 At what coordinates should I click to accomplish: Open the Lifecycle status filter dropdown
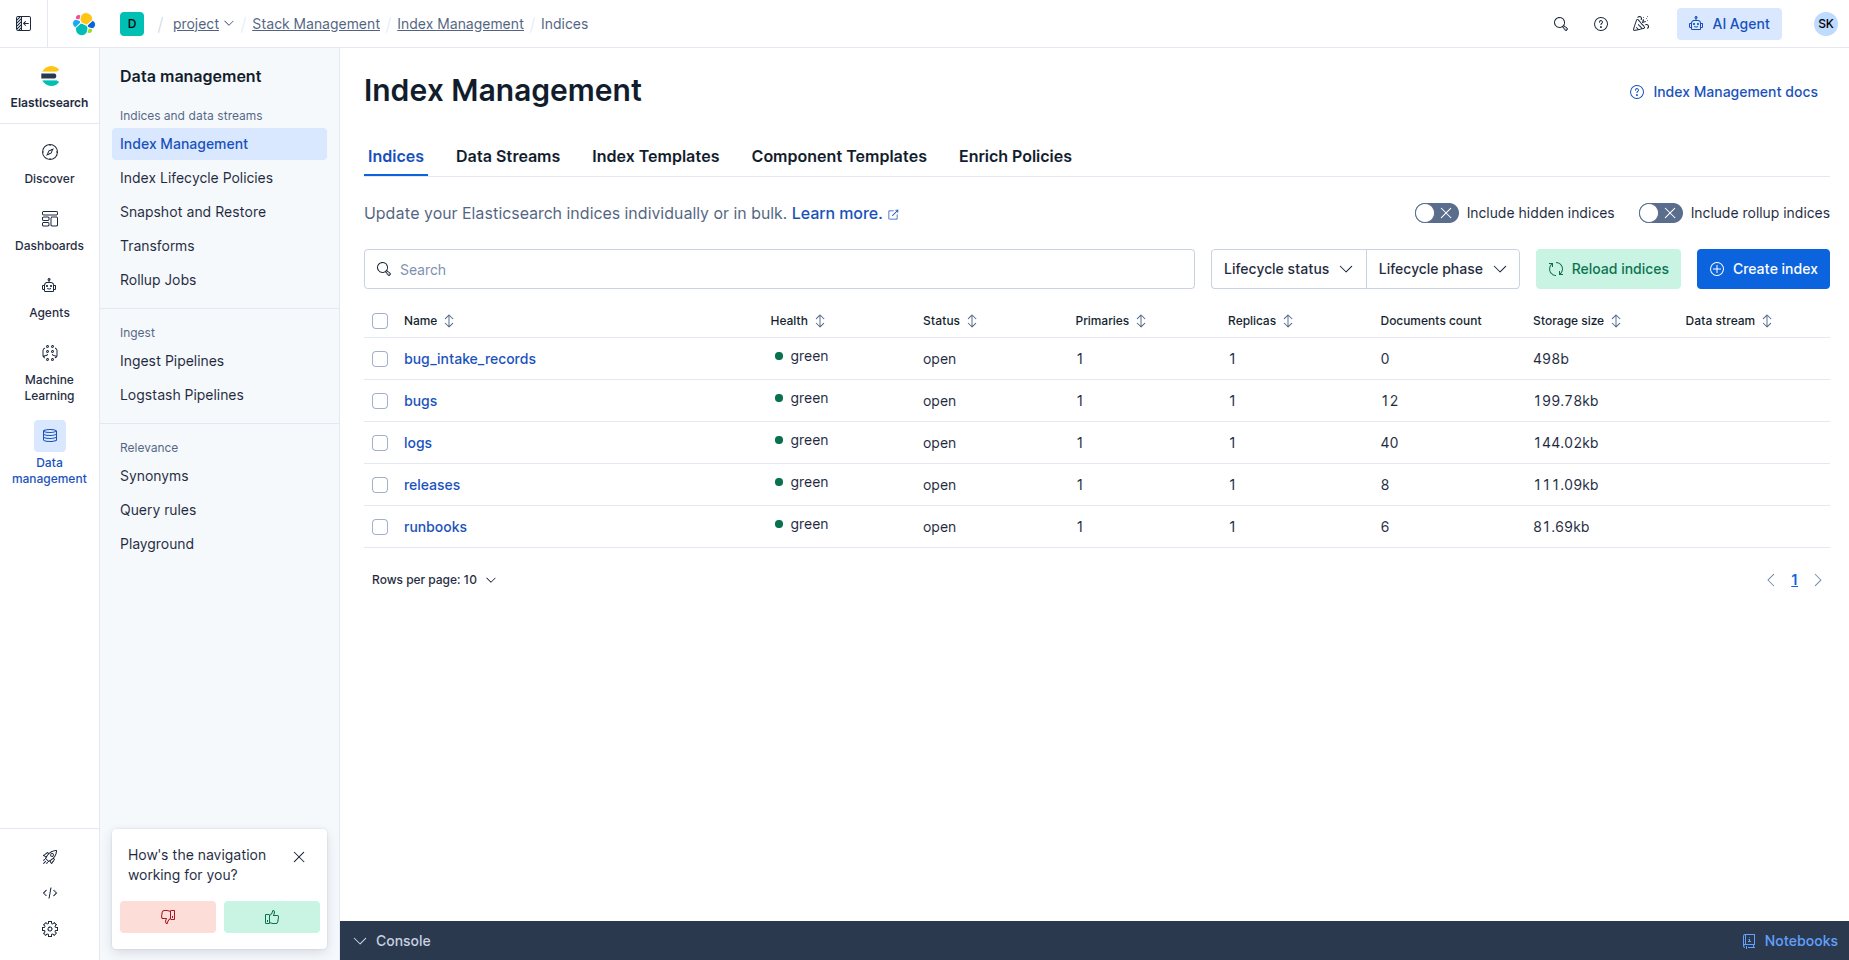click(1288, 269)
